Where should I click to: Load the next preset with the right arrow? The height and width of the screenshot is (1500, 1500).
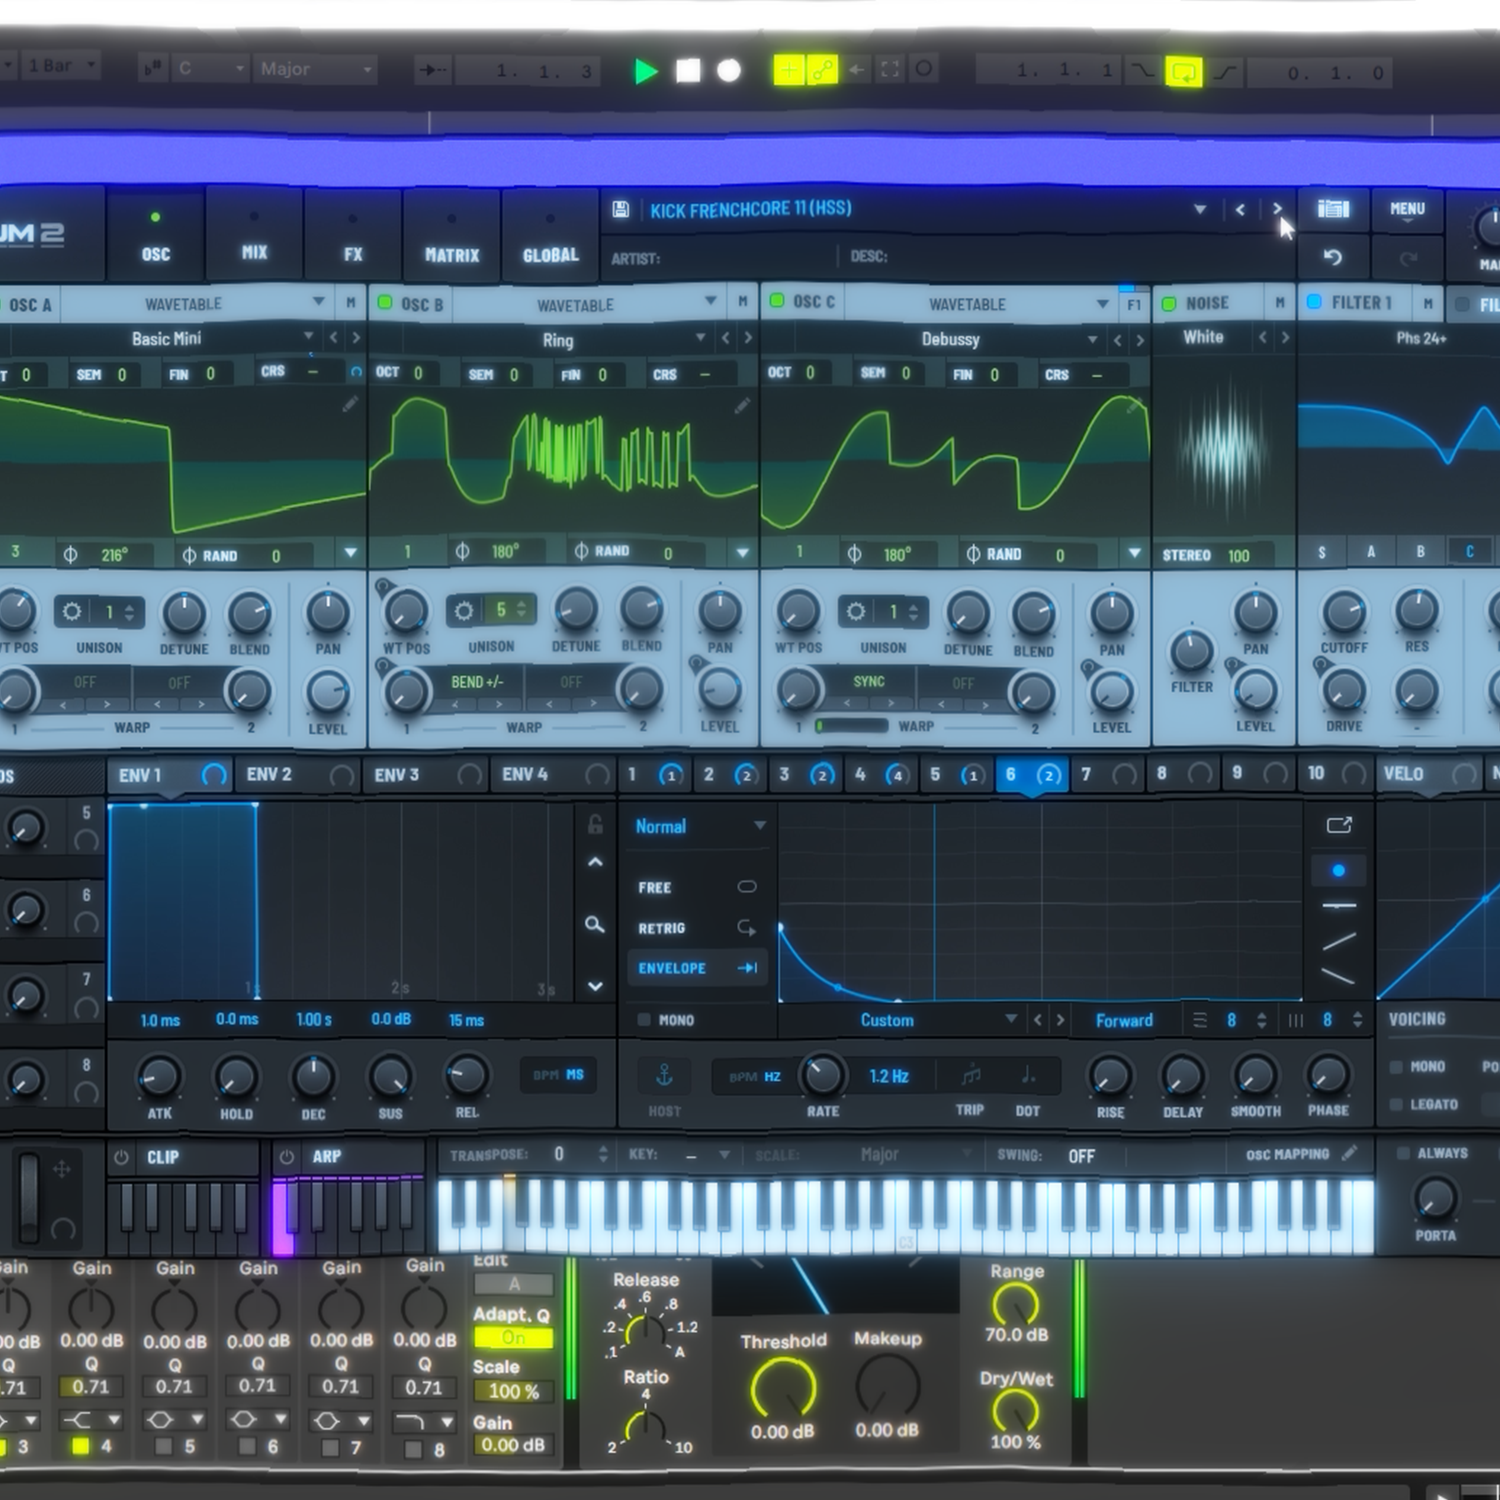[x=1277, y=209]
